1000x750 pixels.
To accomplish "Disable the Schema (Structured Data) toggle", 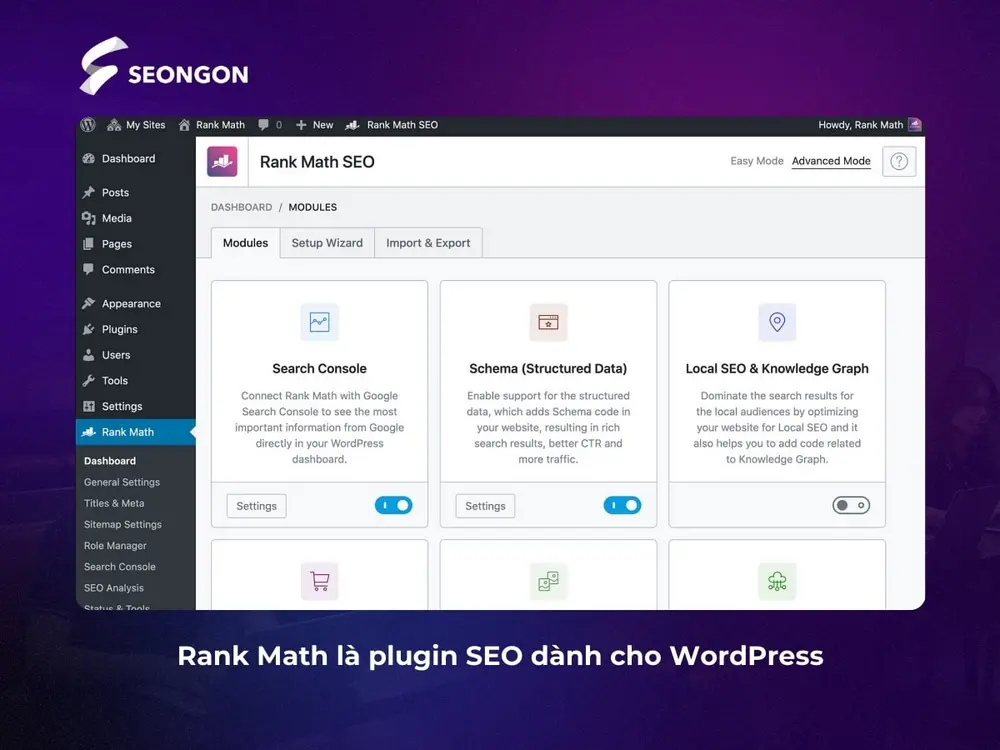I will click(x=622, y=505).
